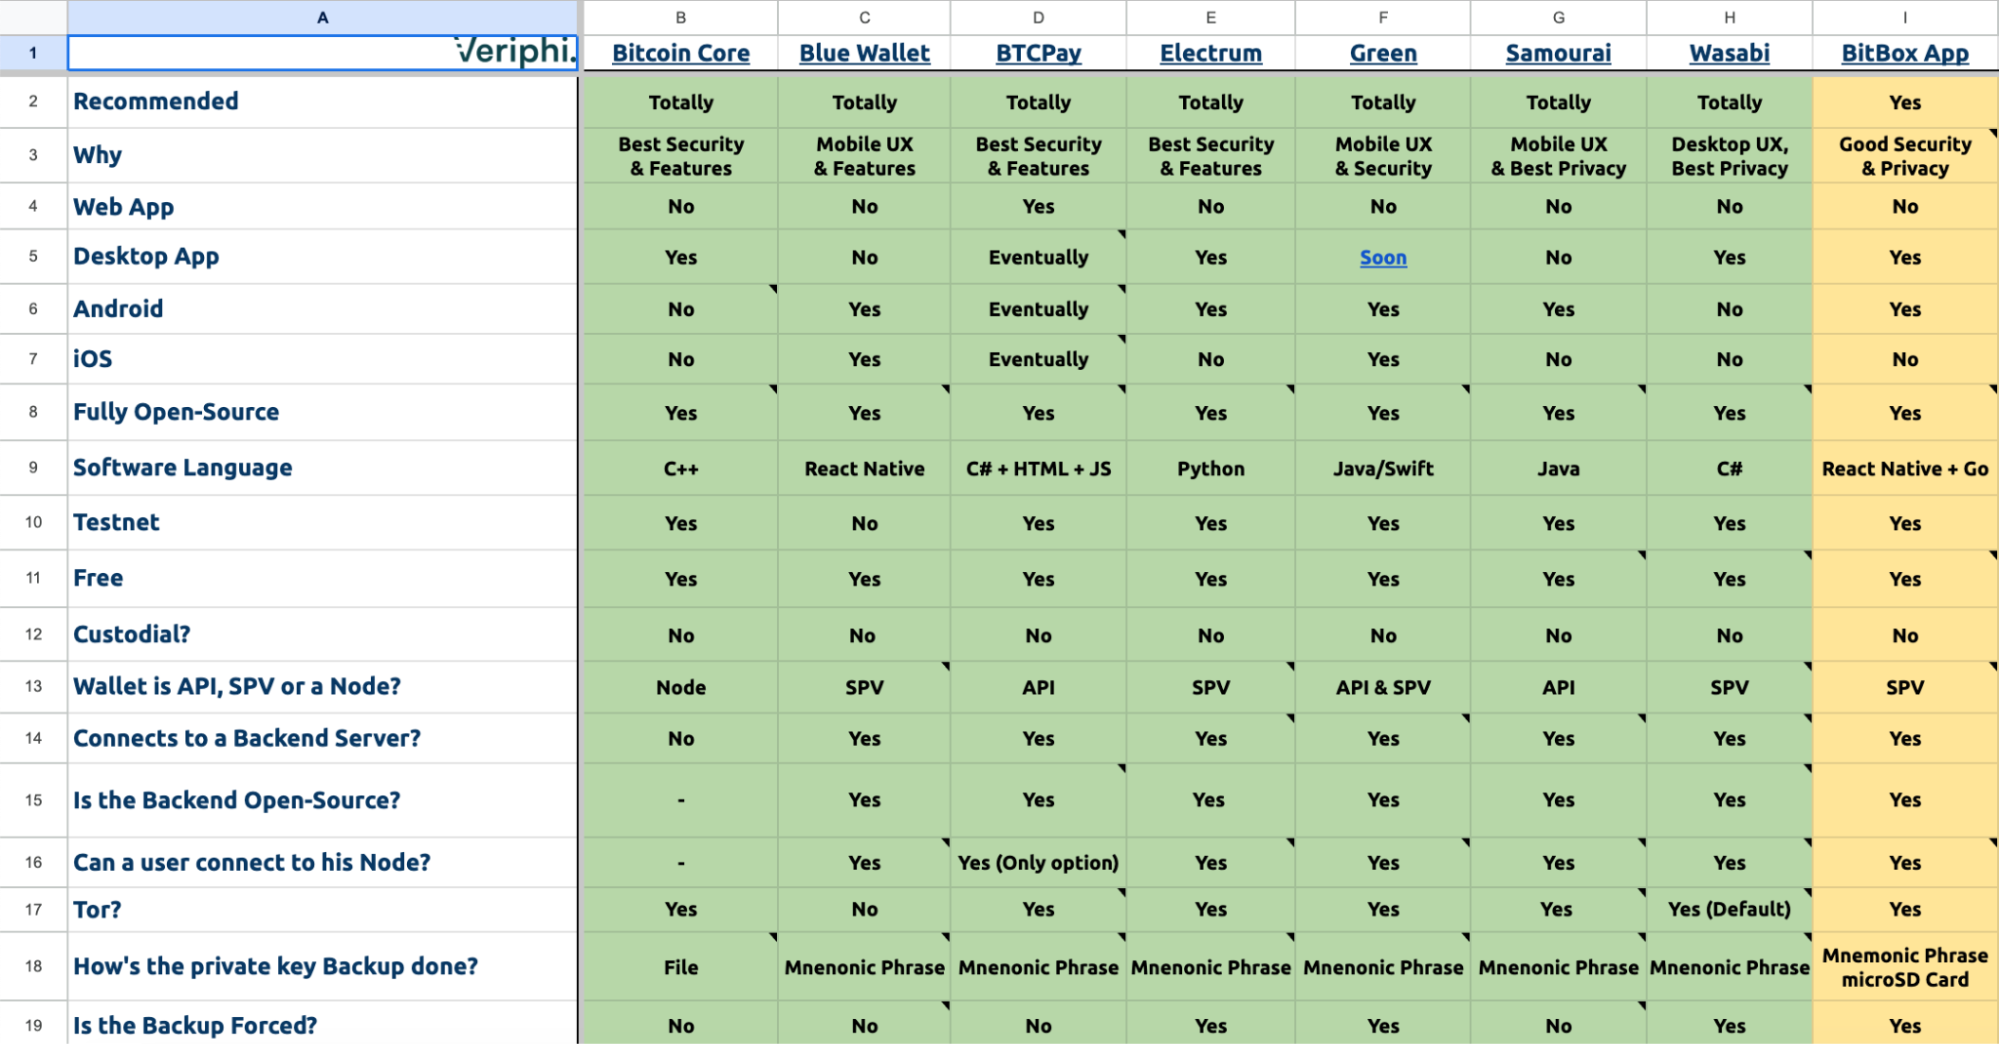Click the Veriphi logo in cell A1

pyautogui.click(x=515, y=51)
